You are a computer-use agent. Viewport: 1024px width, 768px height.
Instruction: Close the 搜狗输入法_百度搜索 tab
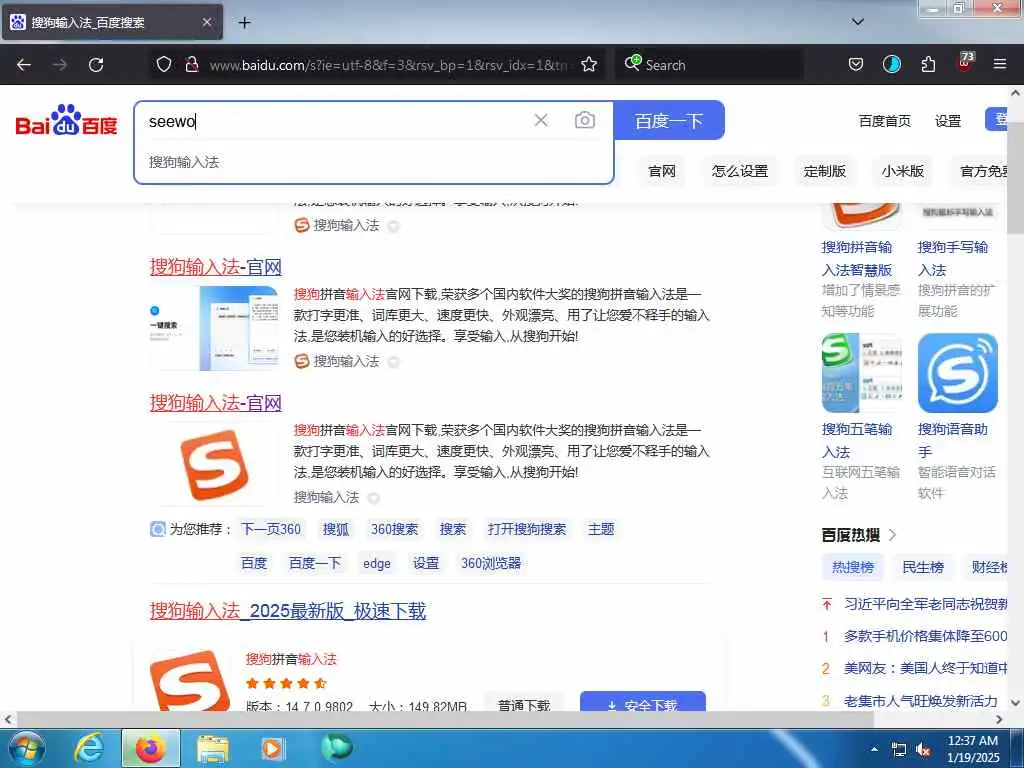pyautogui.click(x=206, y=22)
